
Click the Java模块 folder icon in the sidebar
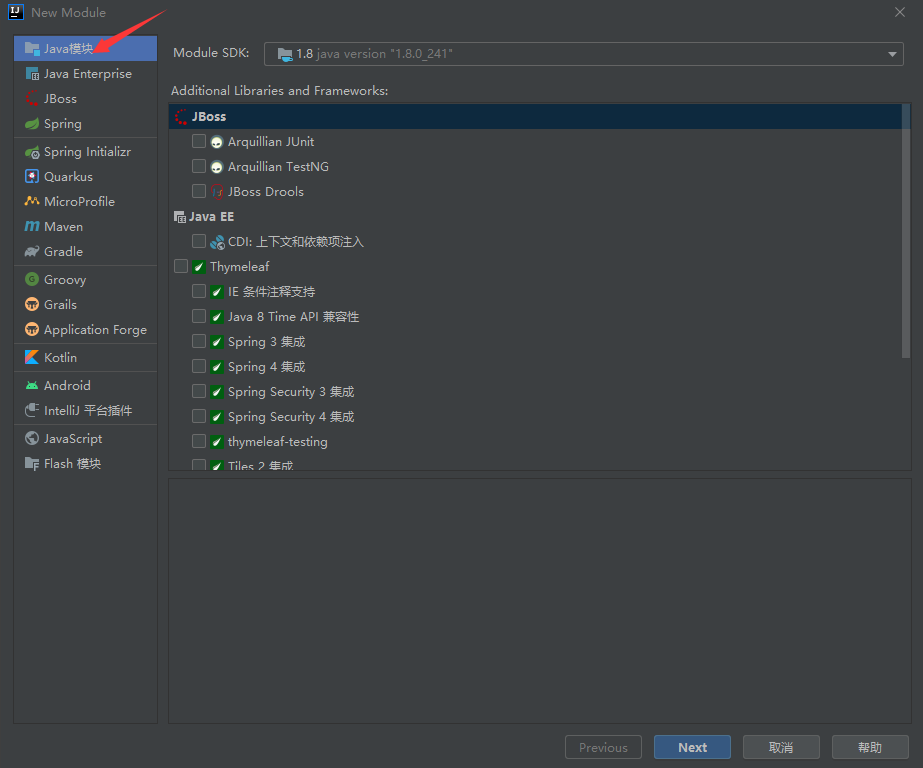point(32,48)
